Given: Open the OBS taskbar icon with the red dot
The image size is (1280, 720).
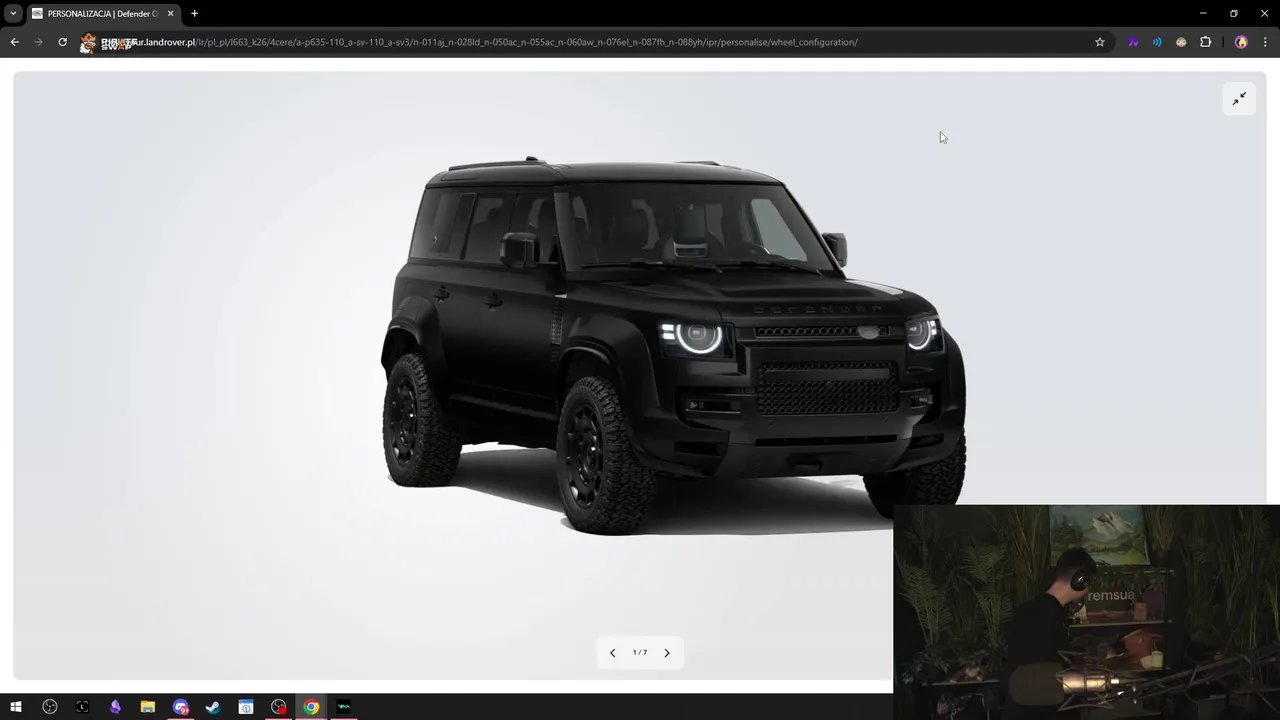Looking at the screenshot, I should click(x=279, y=707).
